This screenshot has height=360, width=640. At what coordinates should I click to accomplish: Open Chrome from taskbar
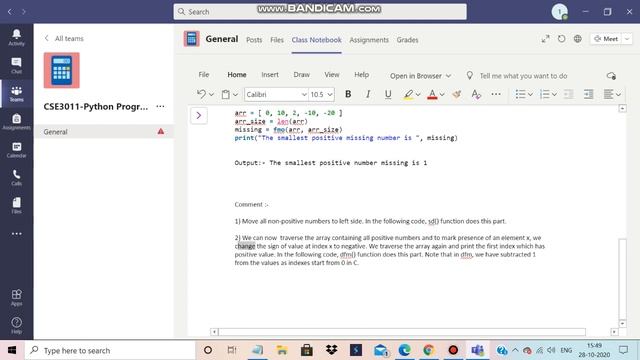click(429, 350)
